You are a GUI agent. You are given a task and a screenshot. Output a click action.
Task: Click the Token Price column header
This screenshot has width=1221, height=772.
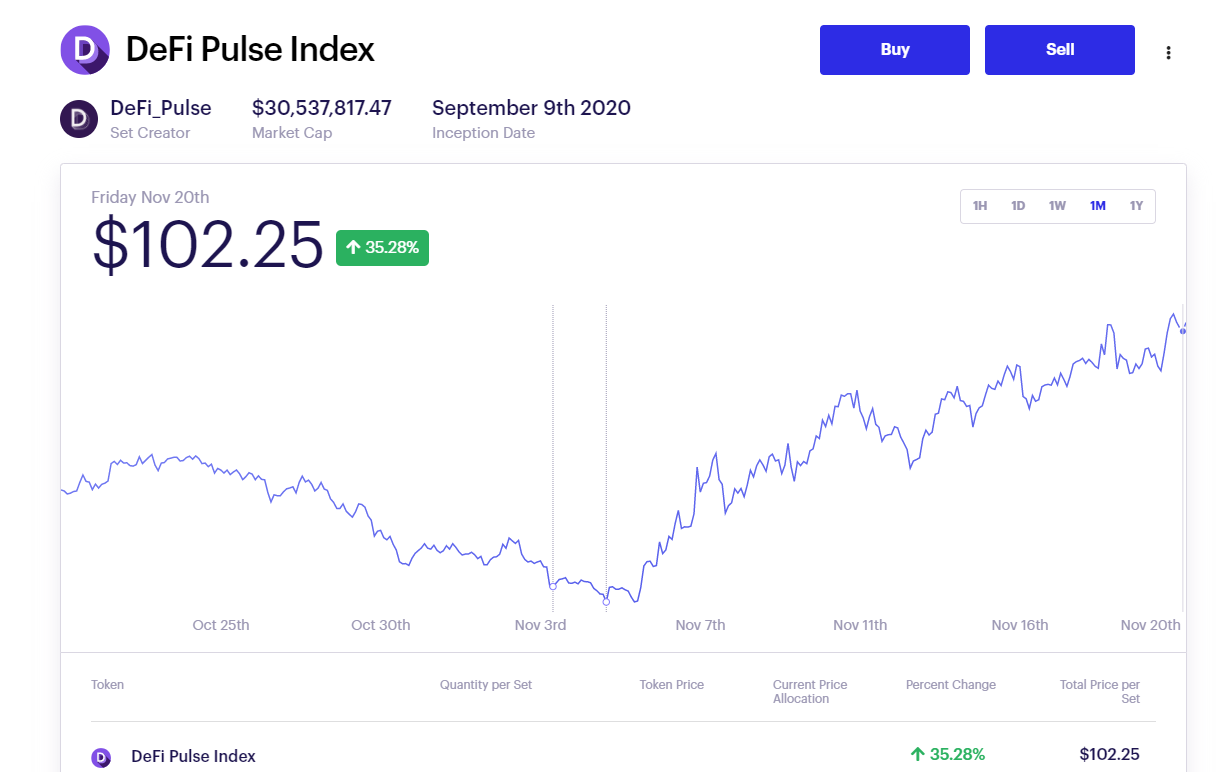[672, 685]
